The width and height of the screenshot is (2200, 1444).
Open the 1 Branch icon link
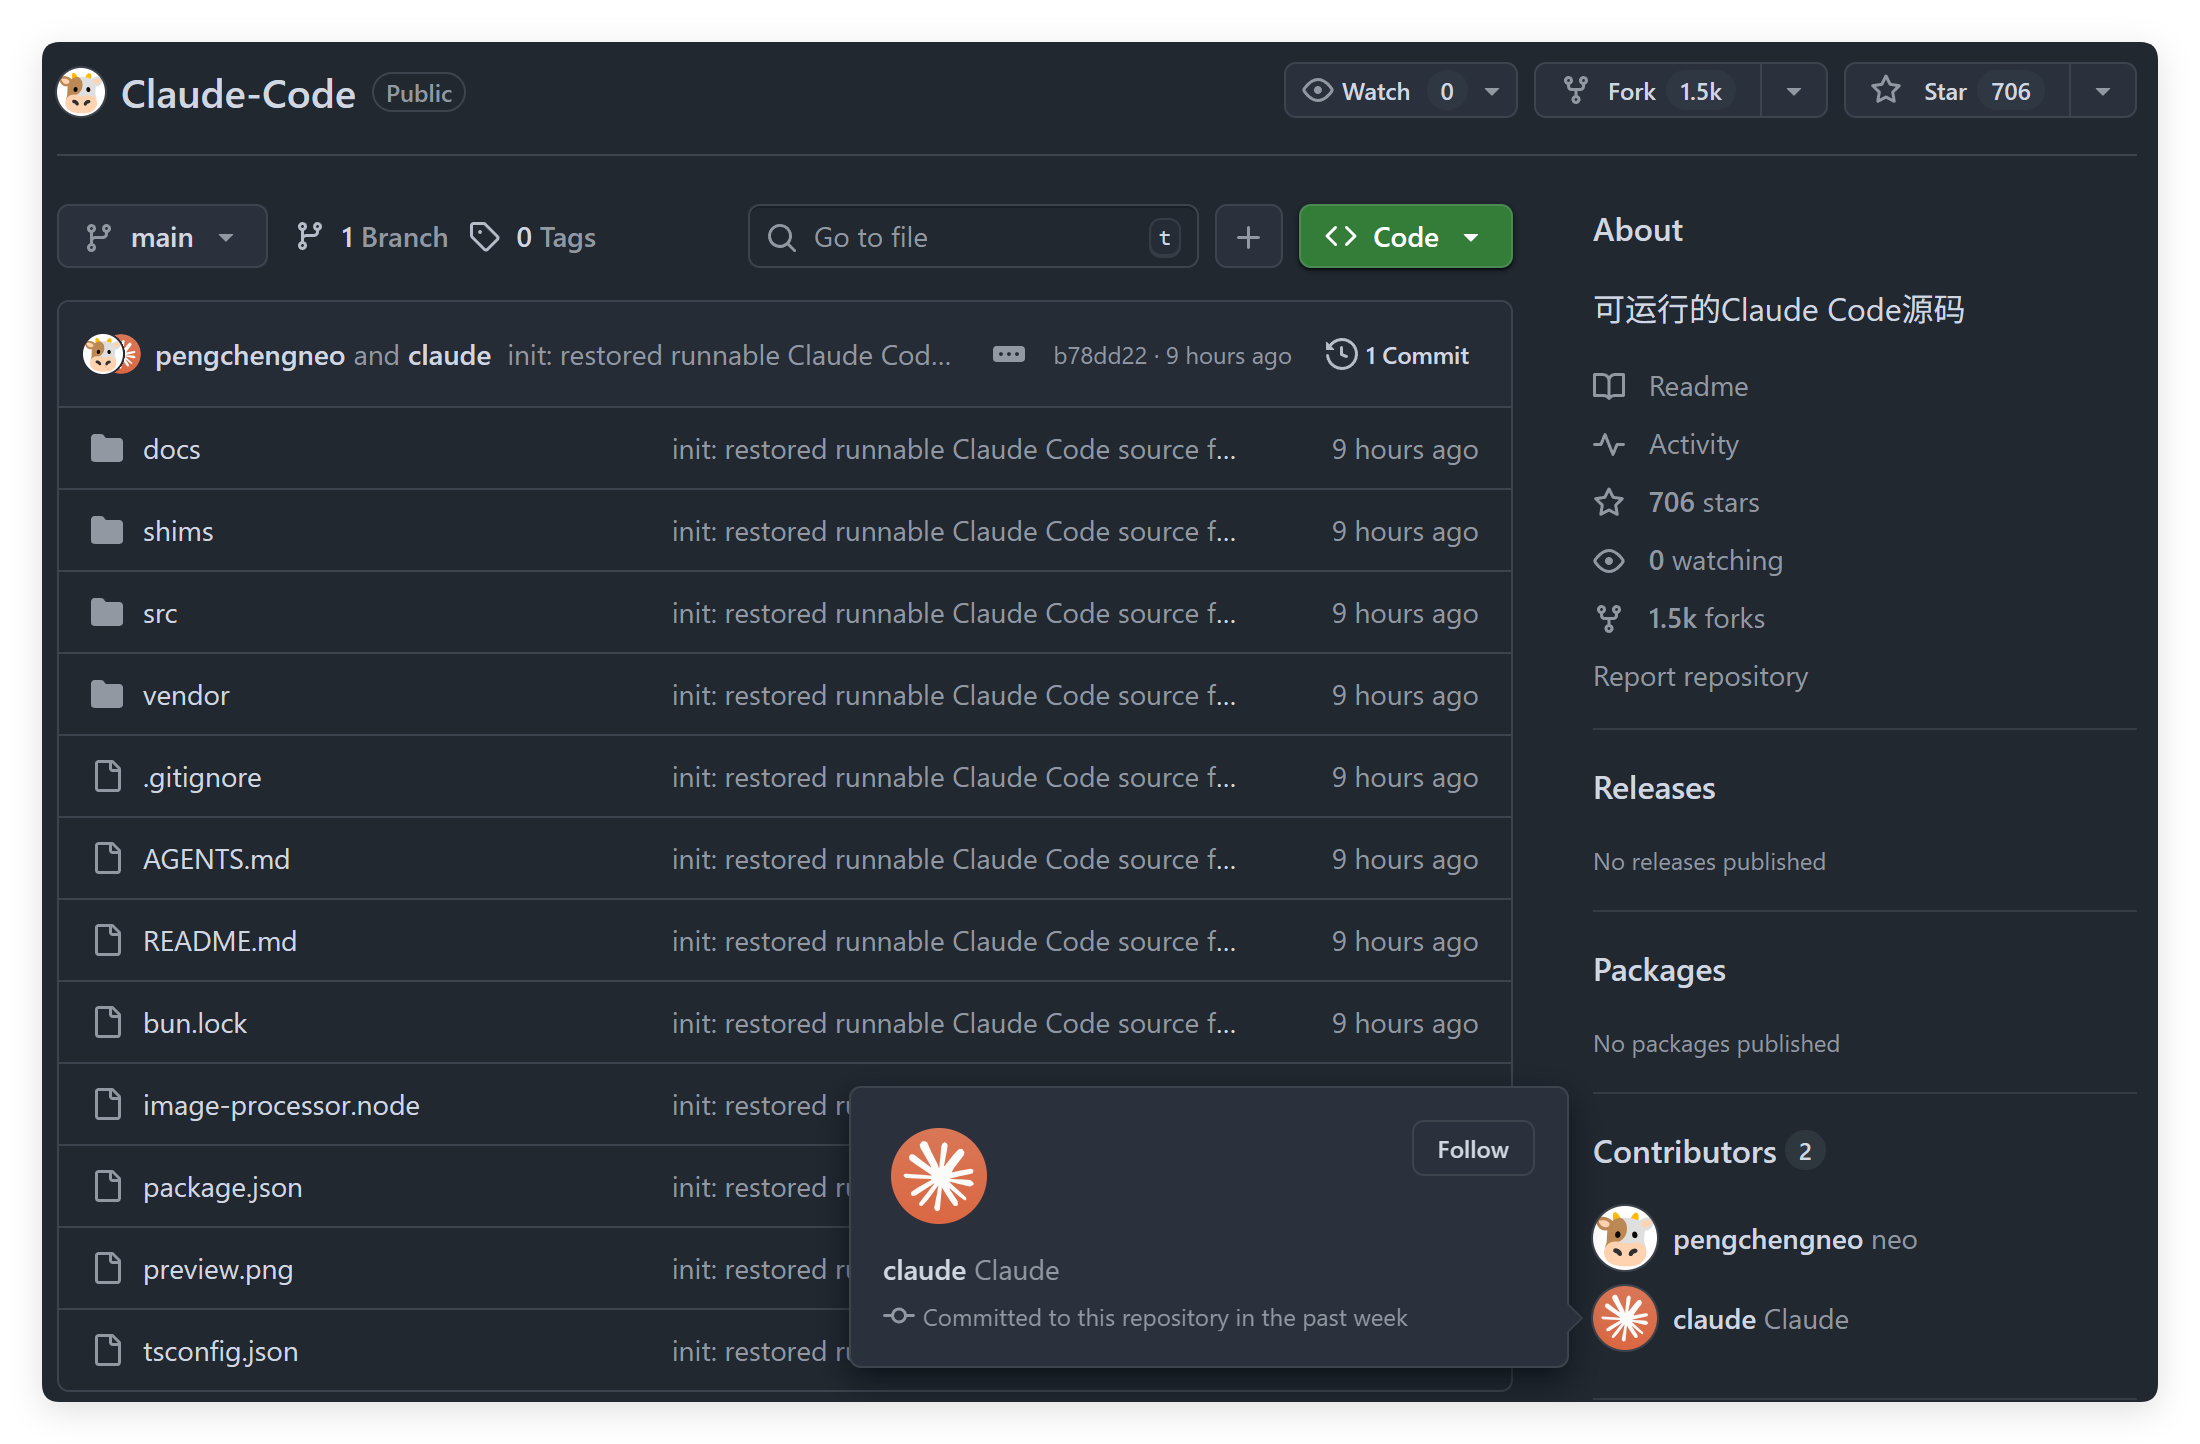pyautogui.click(x=309, y=237)
